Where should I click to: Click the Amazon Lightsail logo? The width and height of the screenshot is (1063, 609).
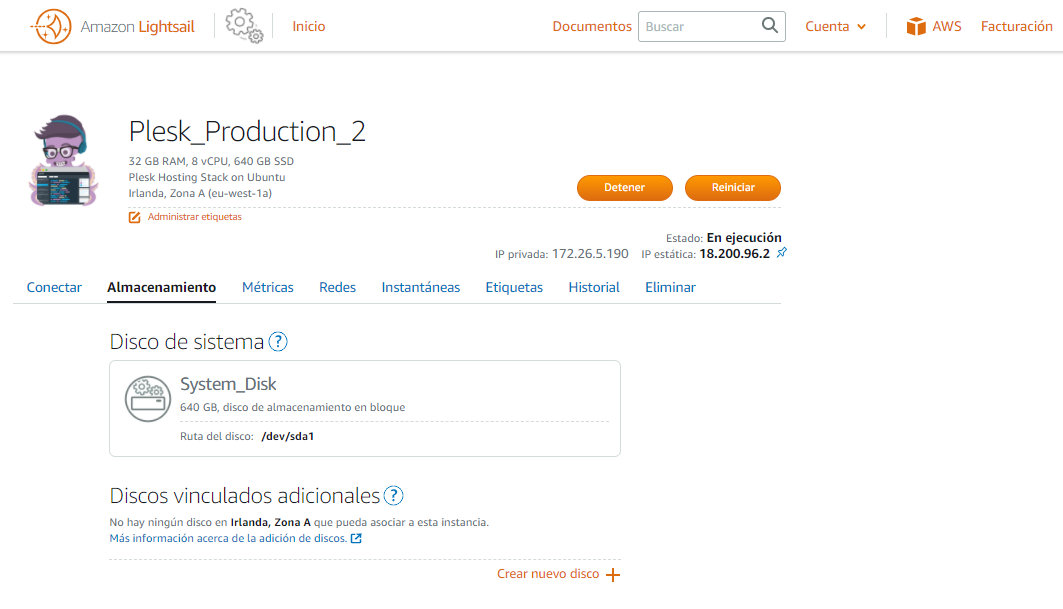pos(52,27)
